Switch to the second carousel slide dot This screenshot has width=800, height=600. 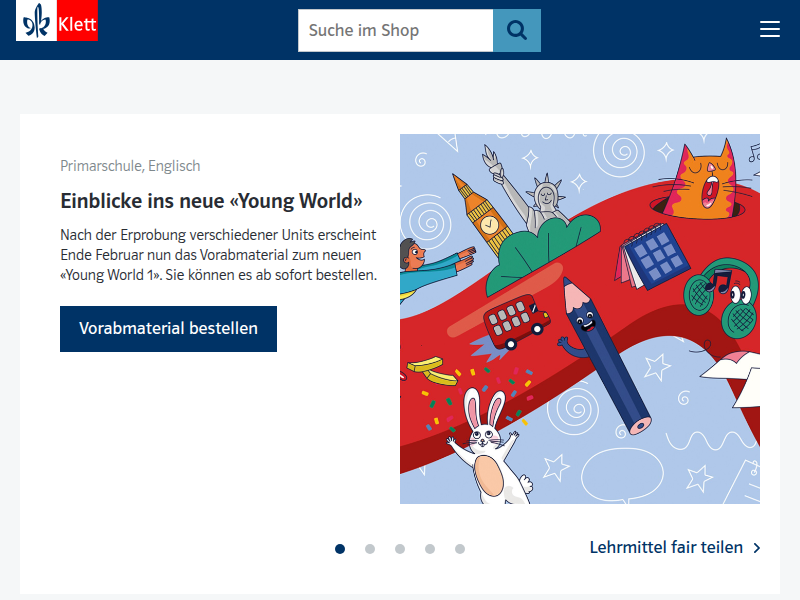click(x=370, y=548)
